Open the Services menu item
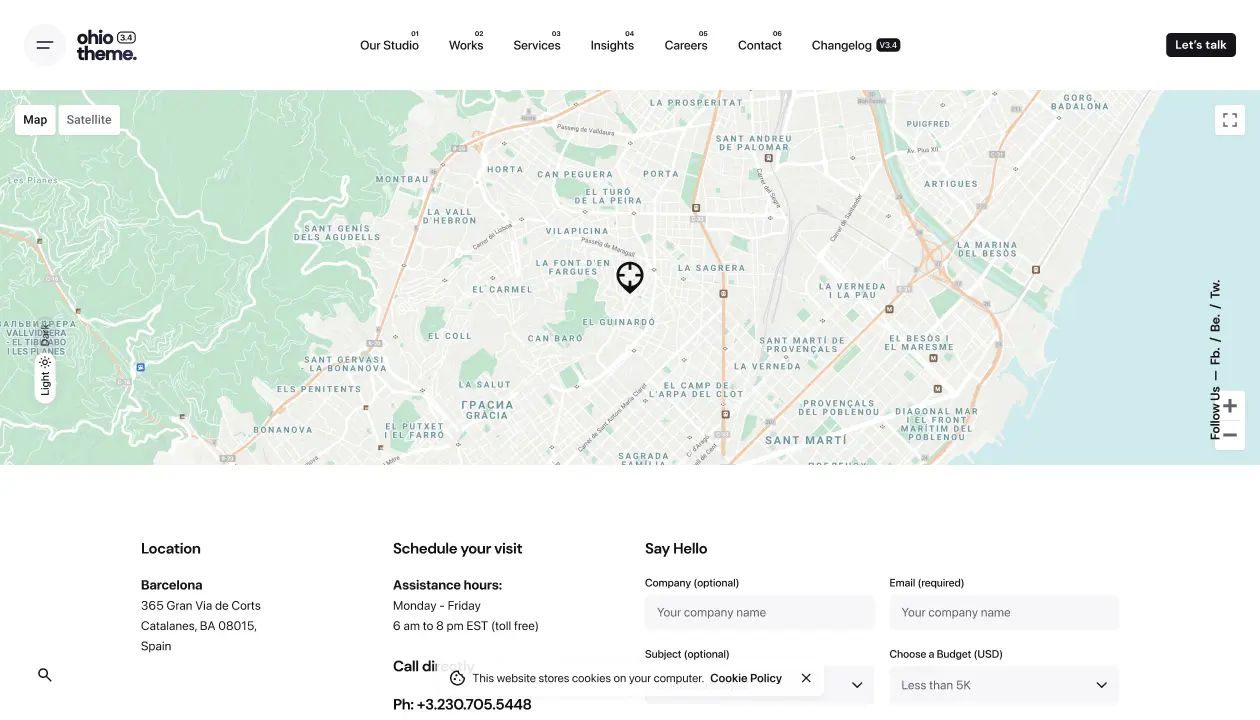 coord(536,45)
